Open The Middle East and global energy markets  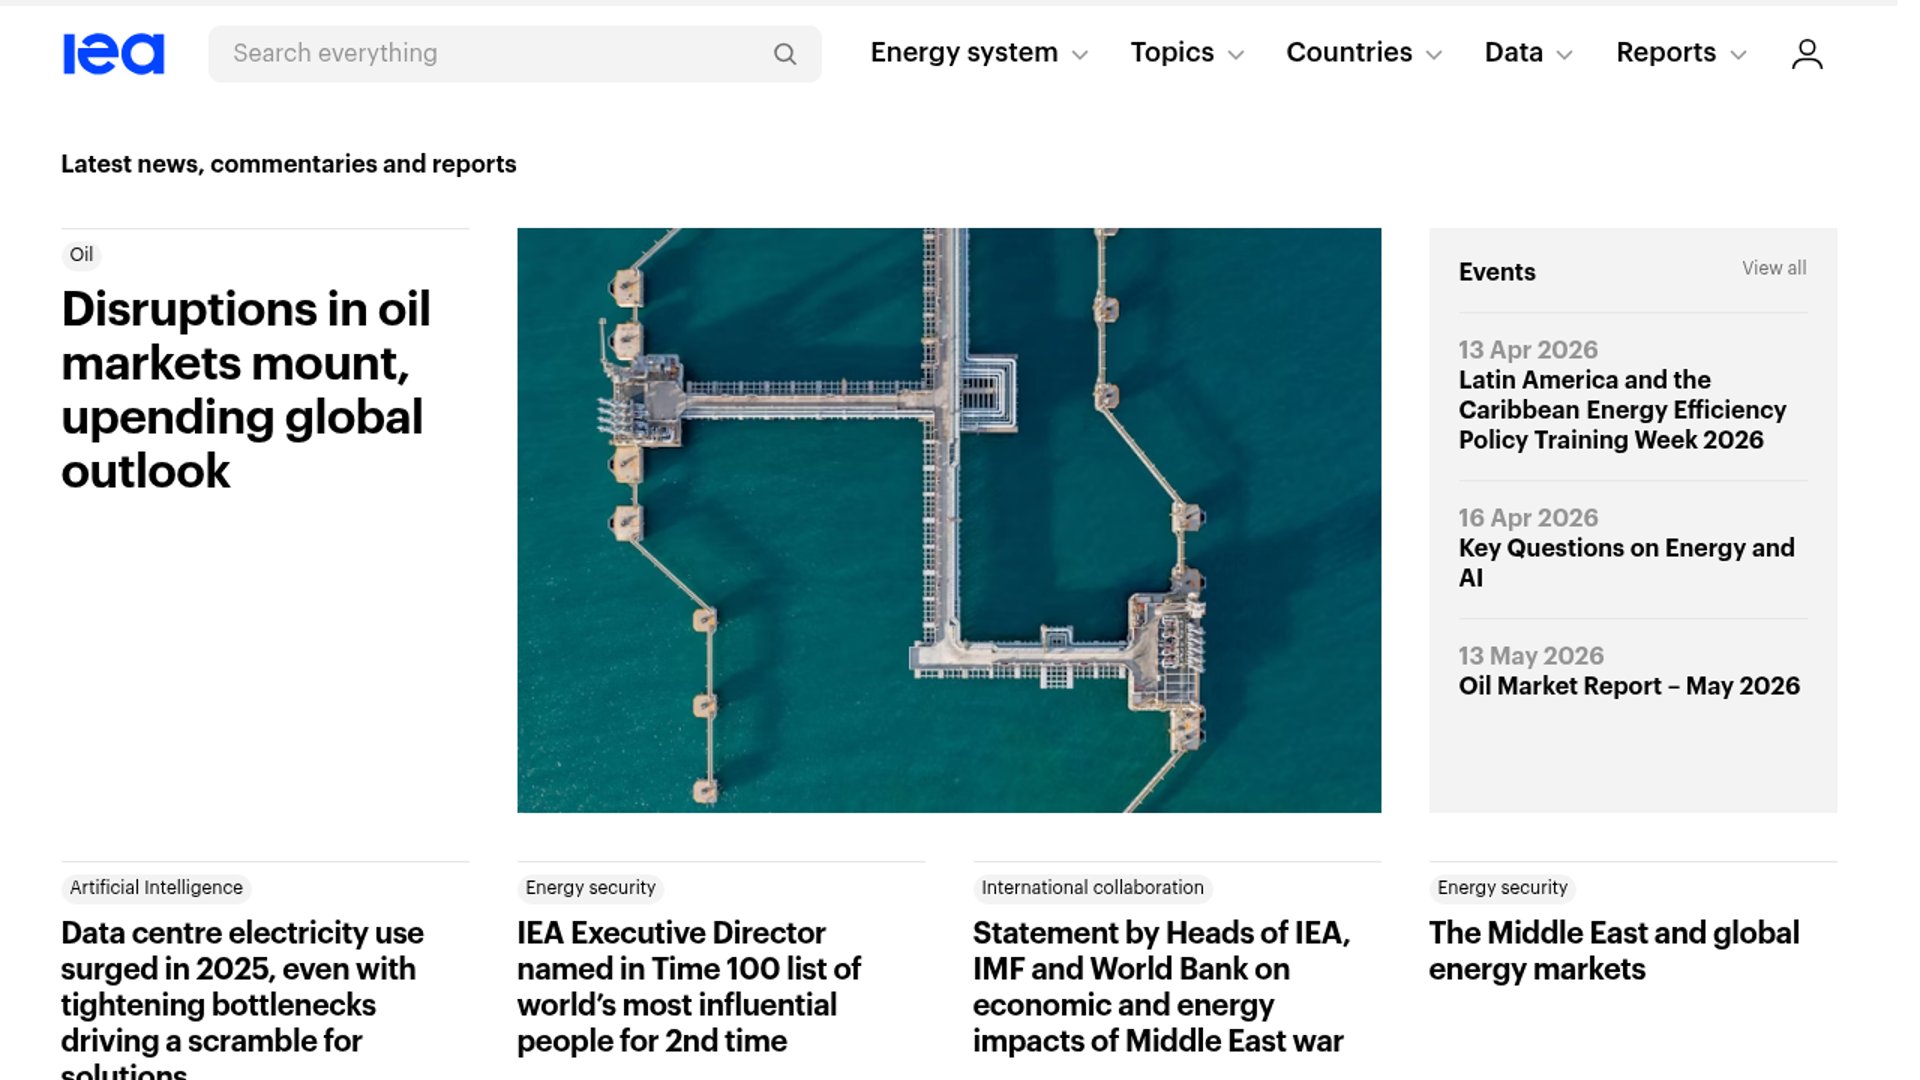click(1613, 950)
